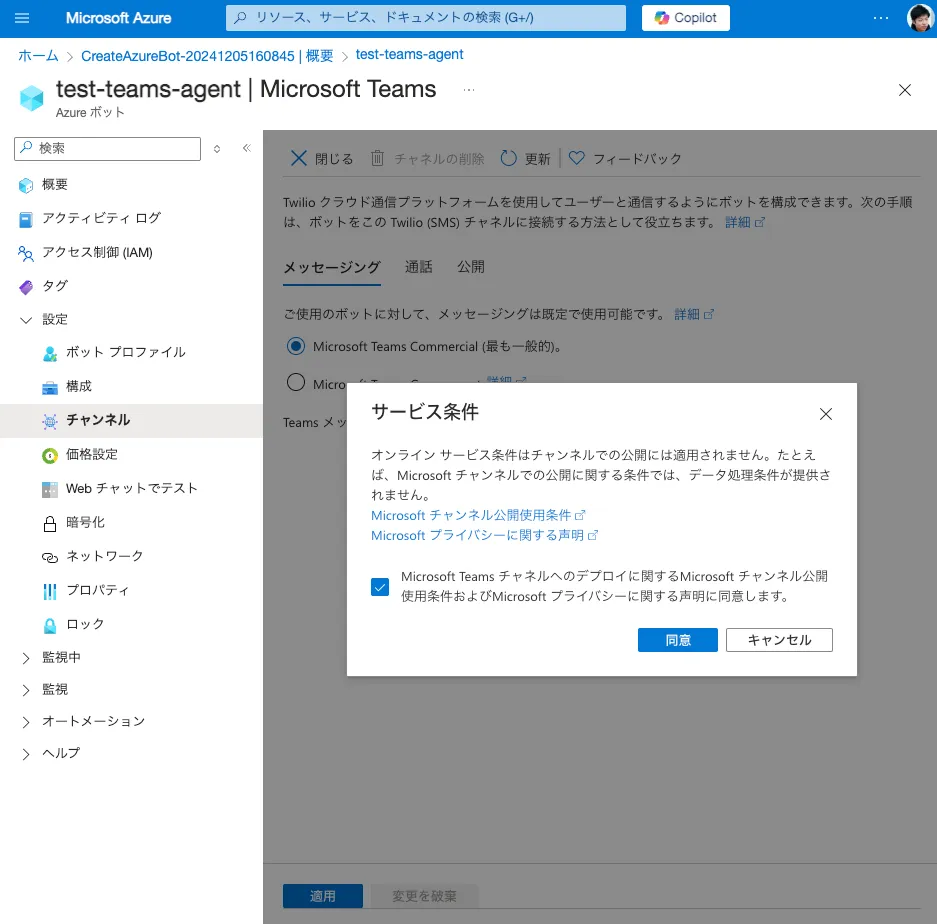Screen dimensions: 937x924
Task: Expand the ヘルプ section
Action: (x=26, y=754)
